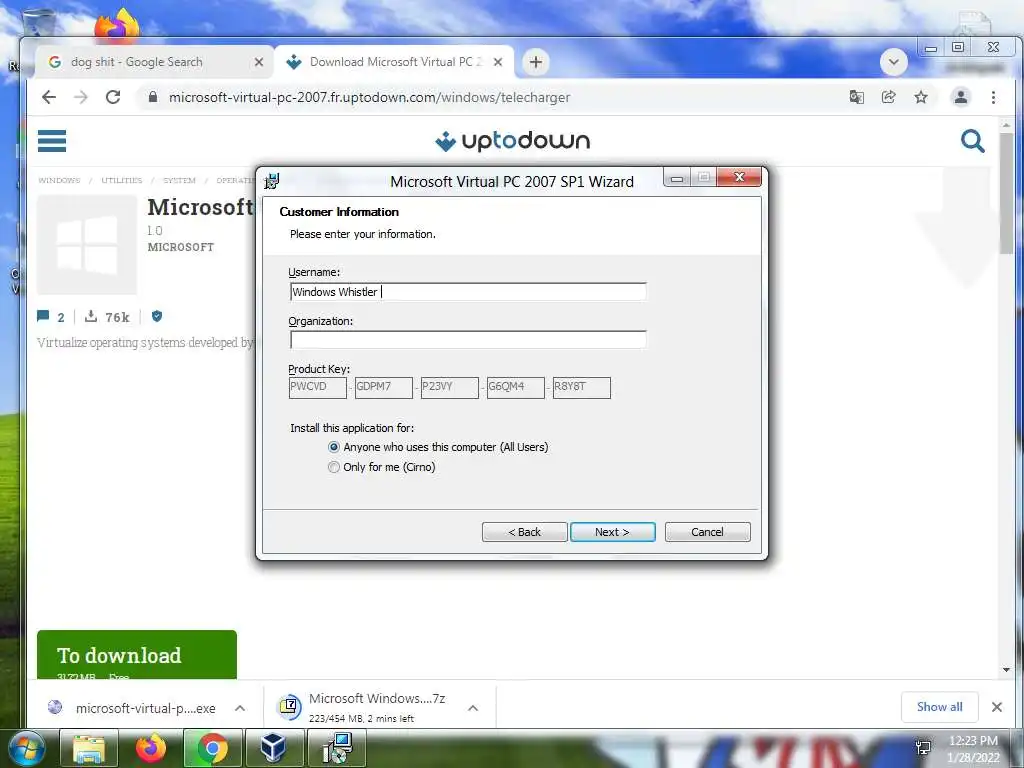
Task: Click the MICROSOFT developer link
Action: click(181, 248)
